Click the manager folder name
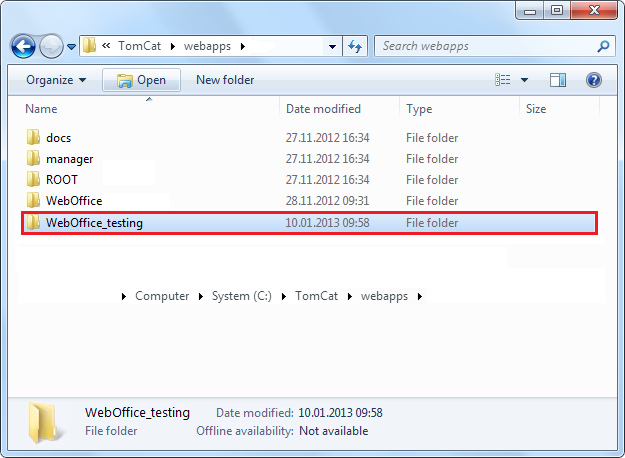Screen dimensions: 625x458 pos(69,159)
